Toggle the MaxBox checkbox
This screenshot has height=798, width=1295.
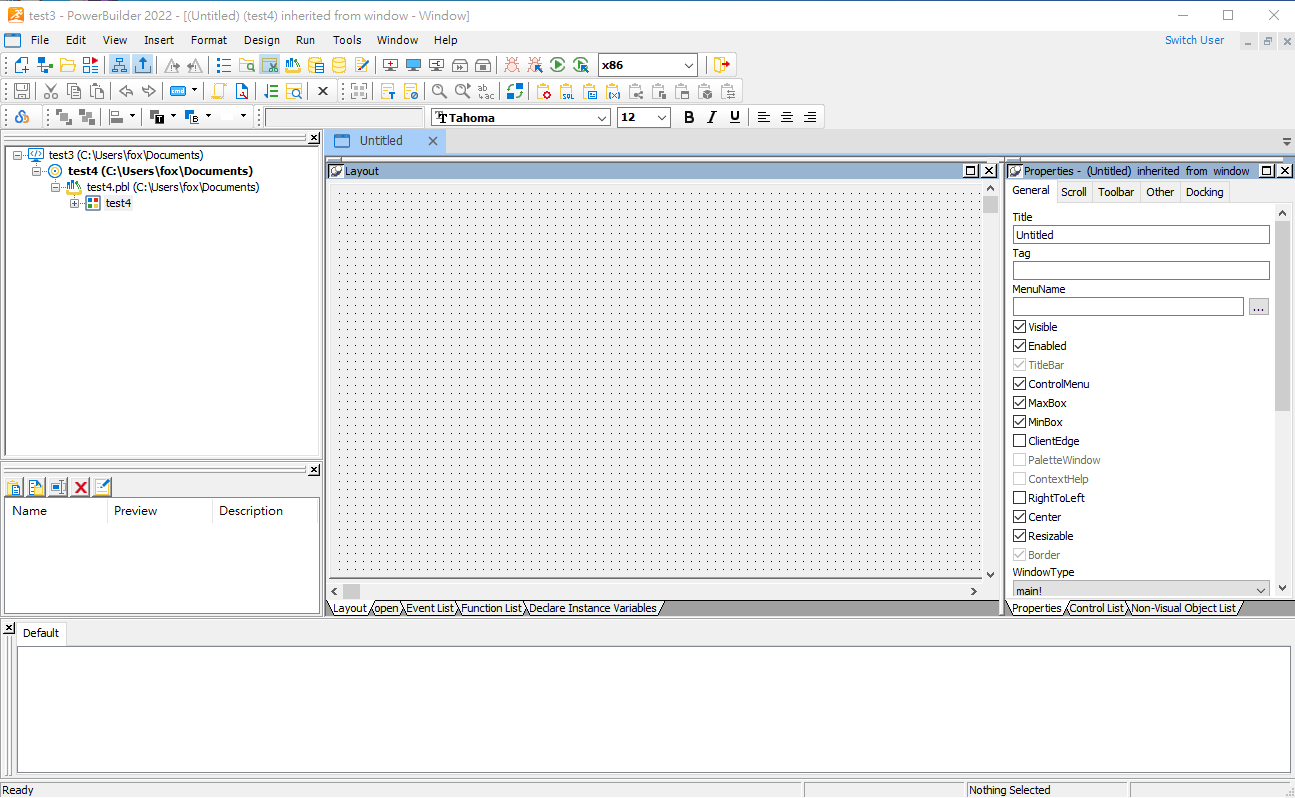[1019, 403]
